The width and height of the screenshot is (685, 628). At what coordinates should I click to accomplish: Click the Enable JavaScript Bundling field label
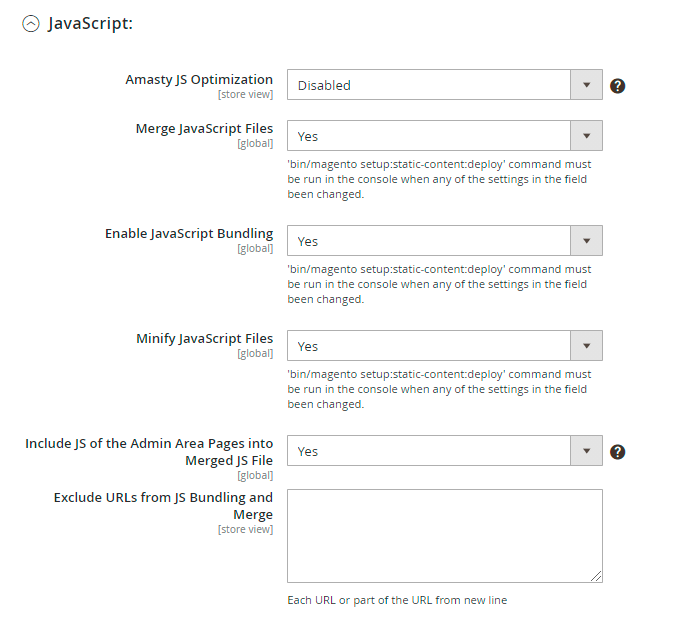coord(189,234)
